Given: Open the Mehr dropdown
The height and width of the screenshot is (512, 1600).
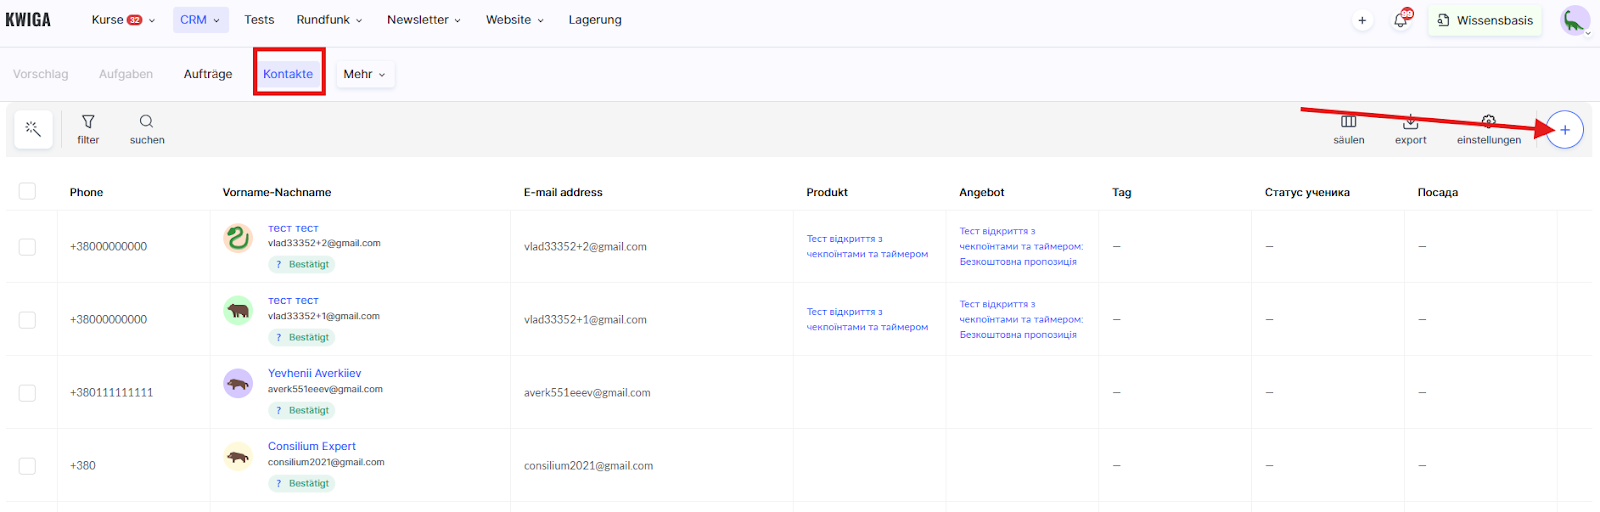Looking at the screenshot, I should click(x=364, y=74).
